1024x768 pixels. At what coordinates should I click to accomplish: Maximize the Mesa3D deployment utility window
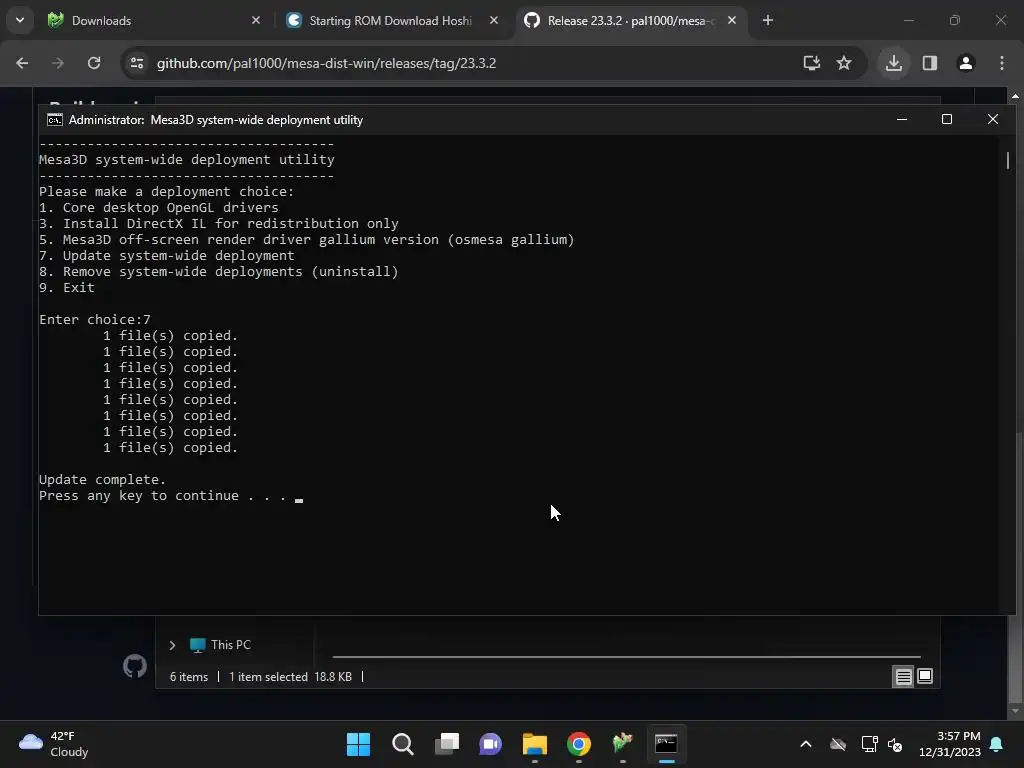(947, 119)
